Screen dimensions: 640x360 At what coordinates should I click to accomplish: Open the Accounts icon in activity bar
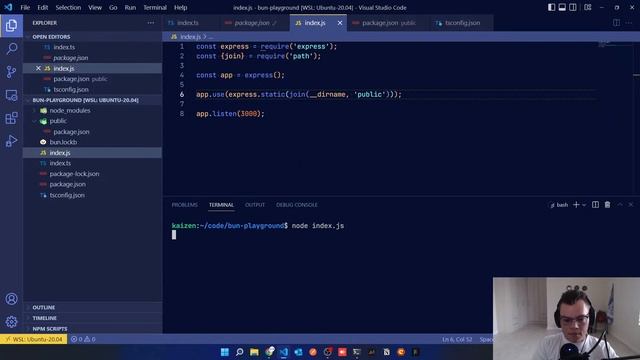click(11, 299)
